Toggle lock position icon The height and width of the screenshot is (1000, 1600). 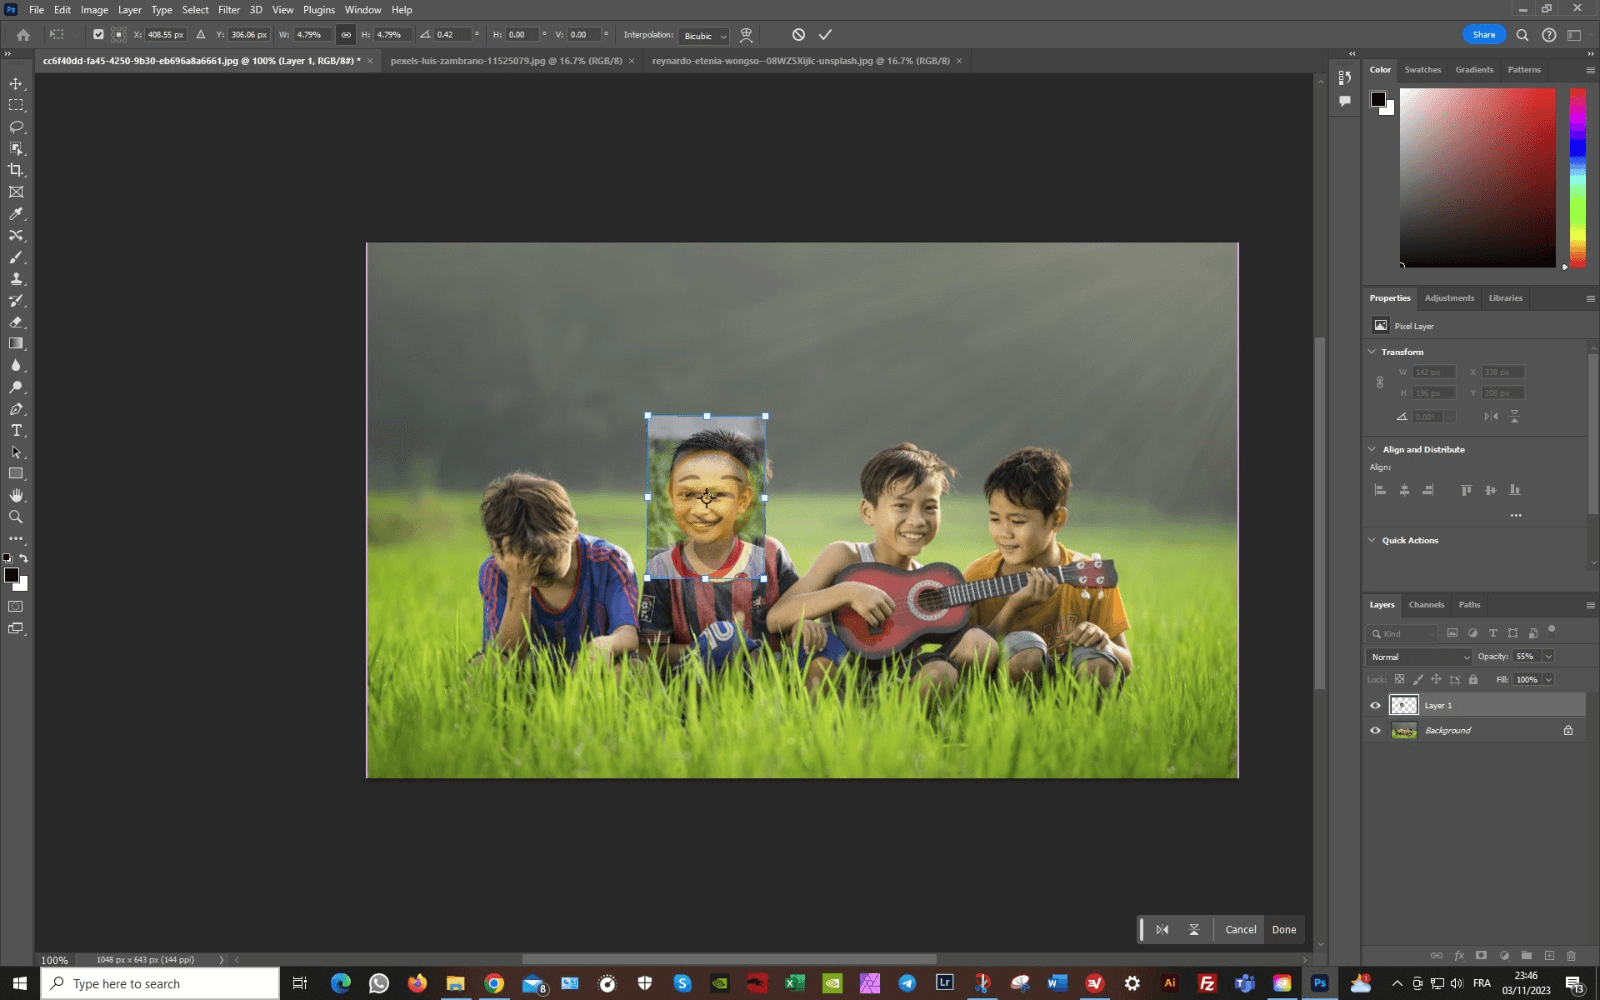pyautogui.click(x=1436, y=679)
